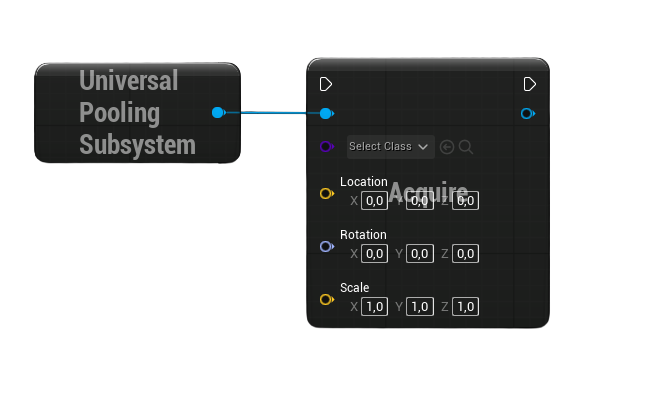Click the Location X value field
This screenshot has height=404, width=645.
pyautogui.click(x=375, y=201)
